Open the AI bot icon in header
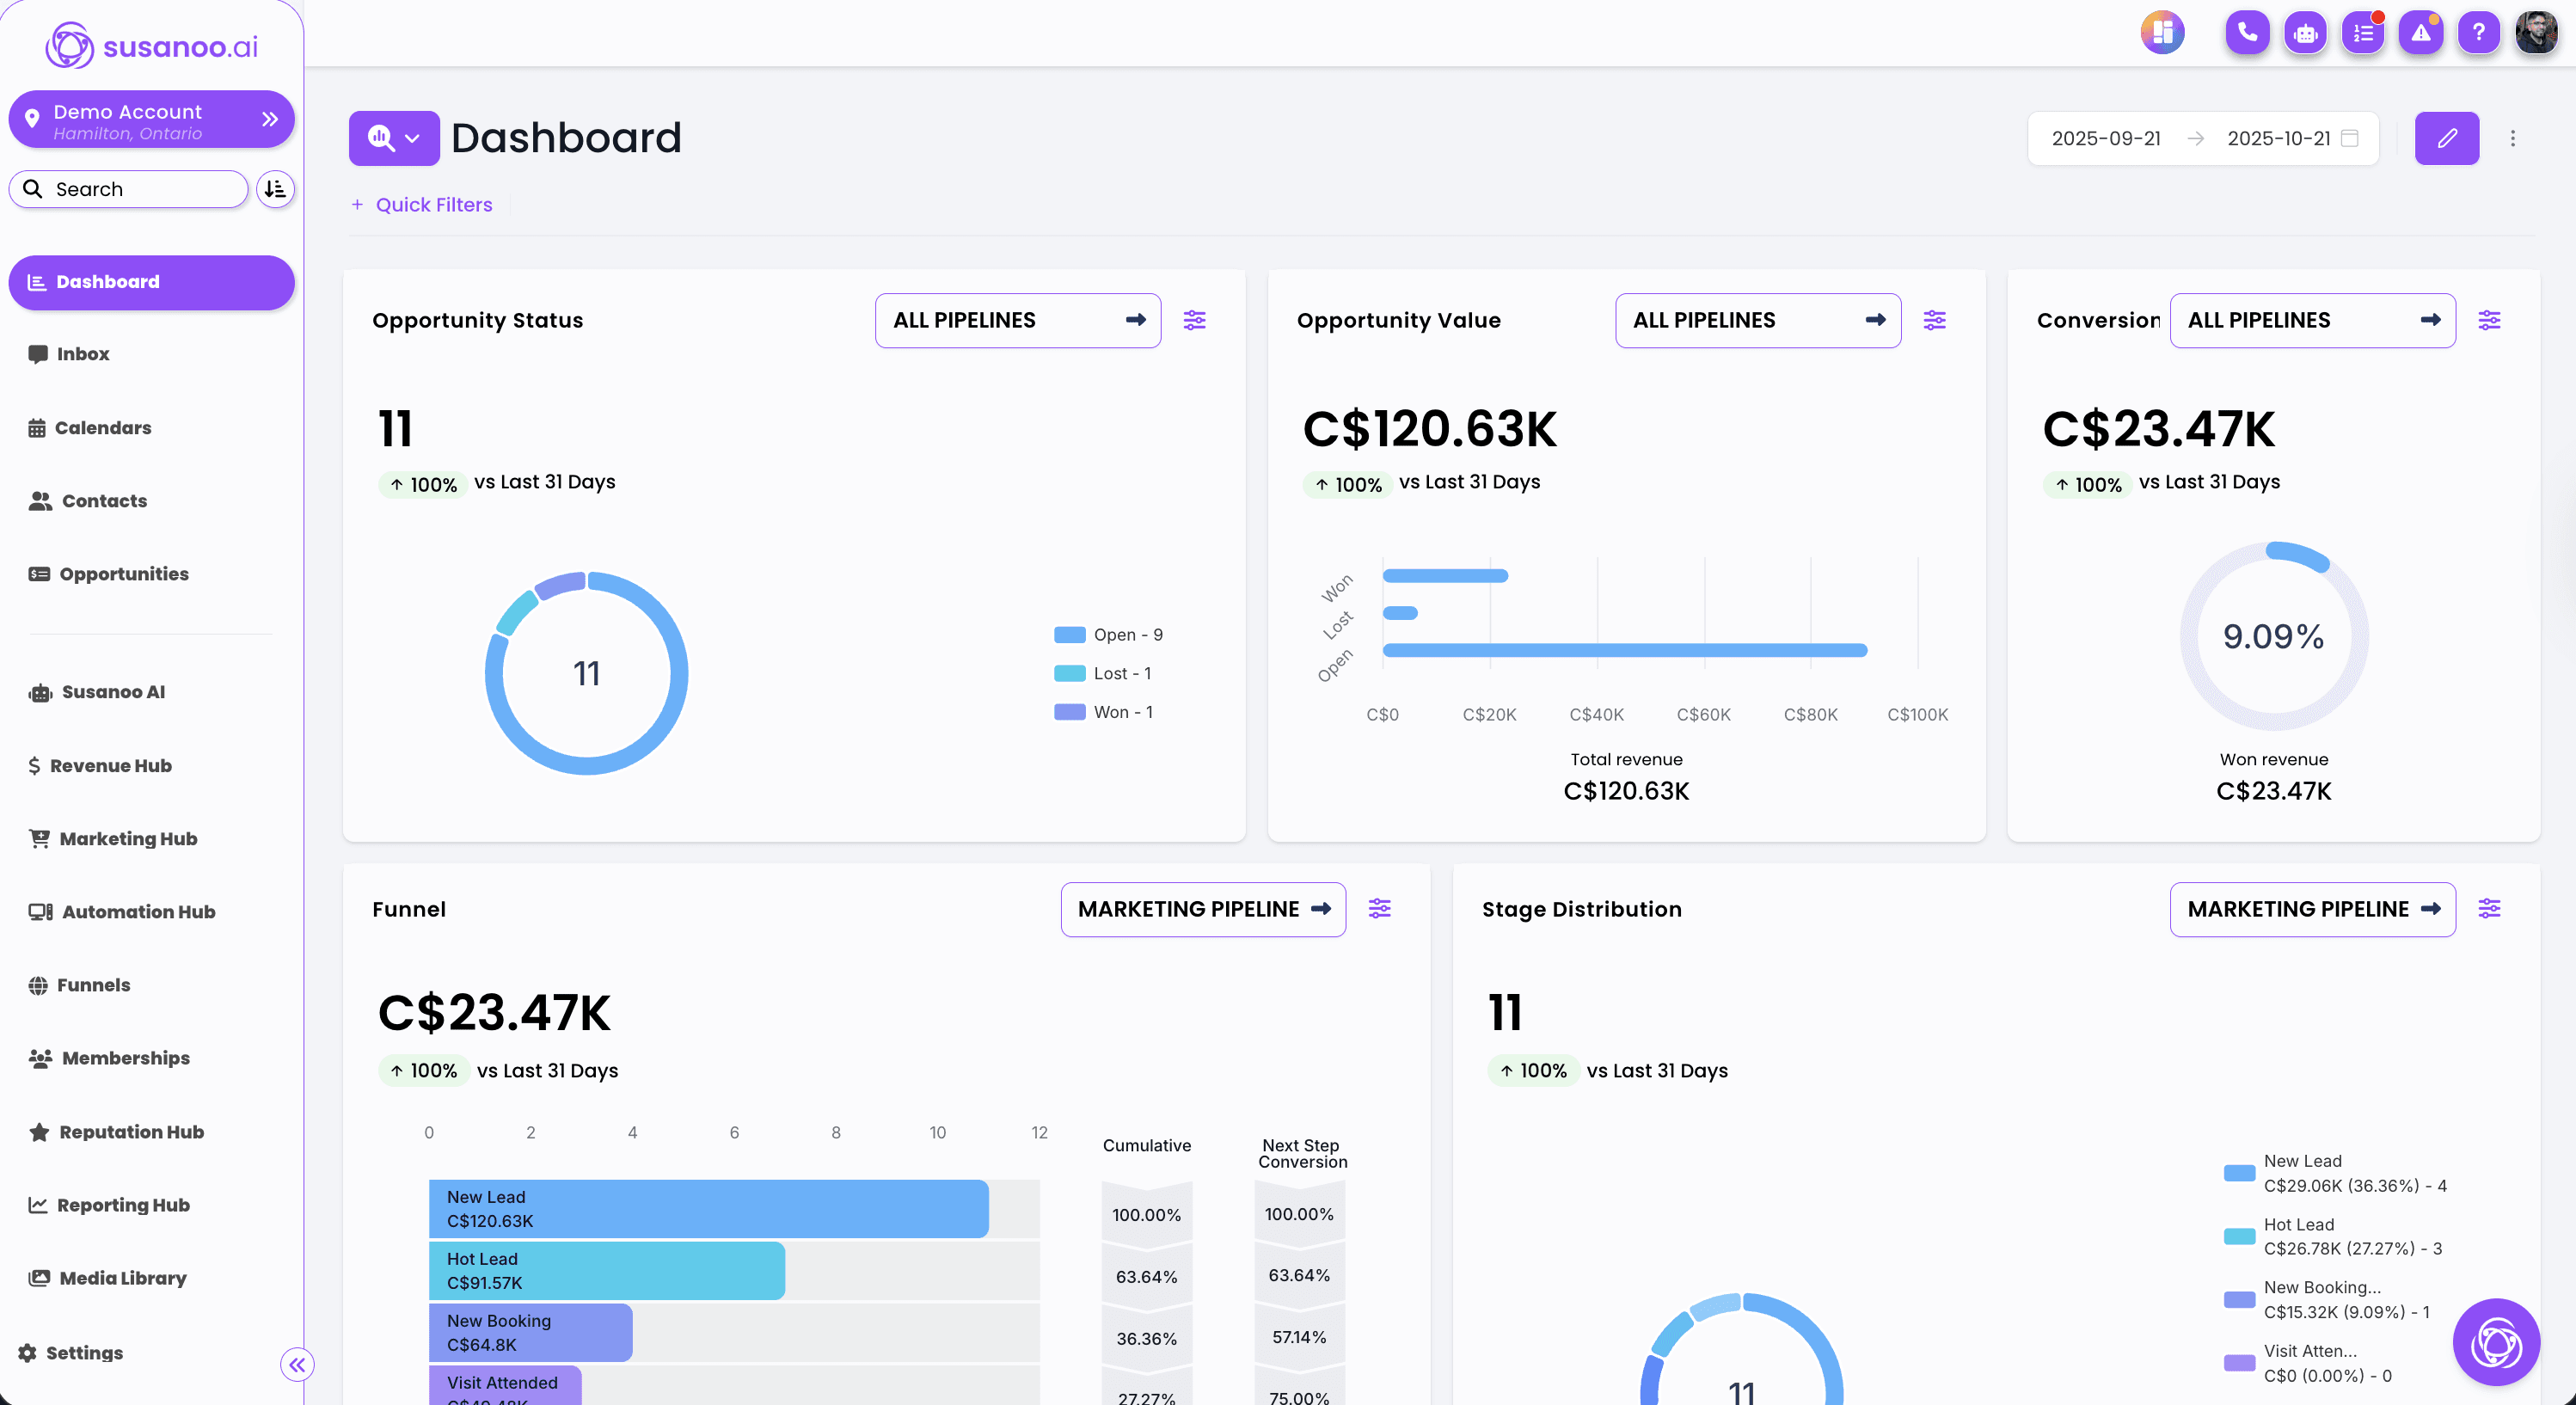Screen dimensions: 2576x1405 [2305, 33]
